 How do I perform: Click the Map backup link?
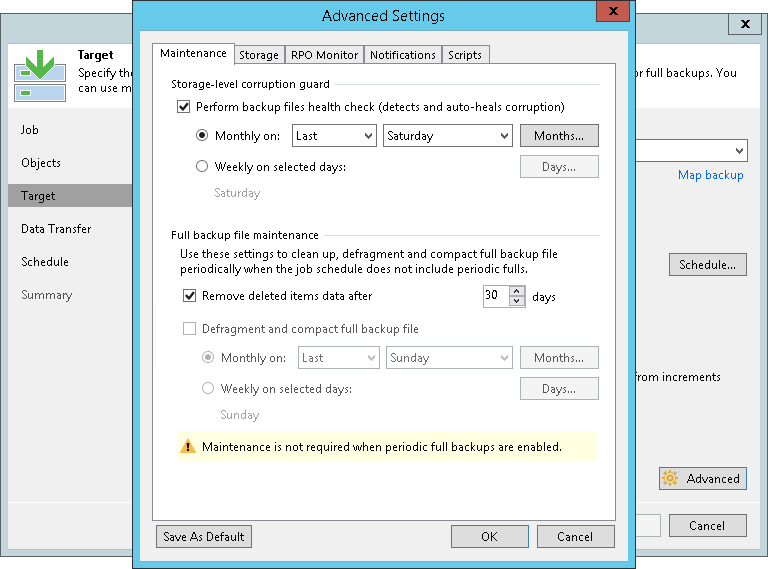pos(711,175)
